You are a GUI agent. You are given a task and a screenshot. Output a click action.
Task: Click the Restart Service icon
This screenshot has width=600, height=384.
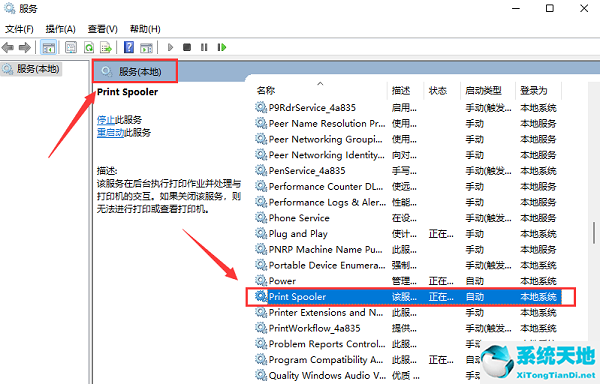tap(222, 47)
